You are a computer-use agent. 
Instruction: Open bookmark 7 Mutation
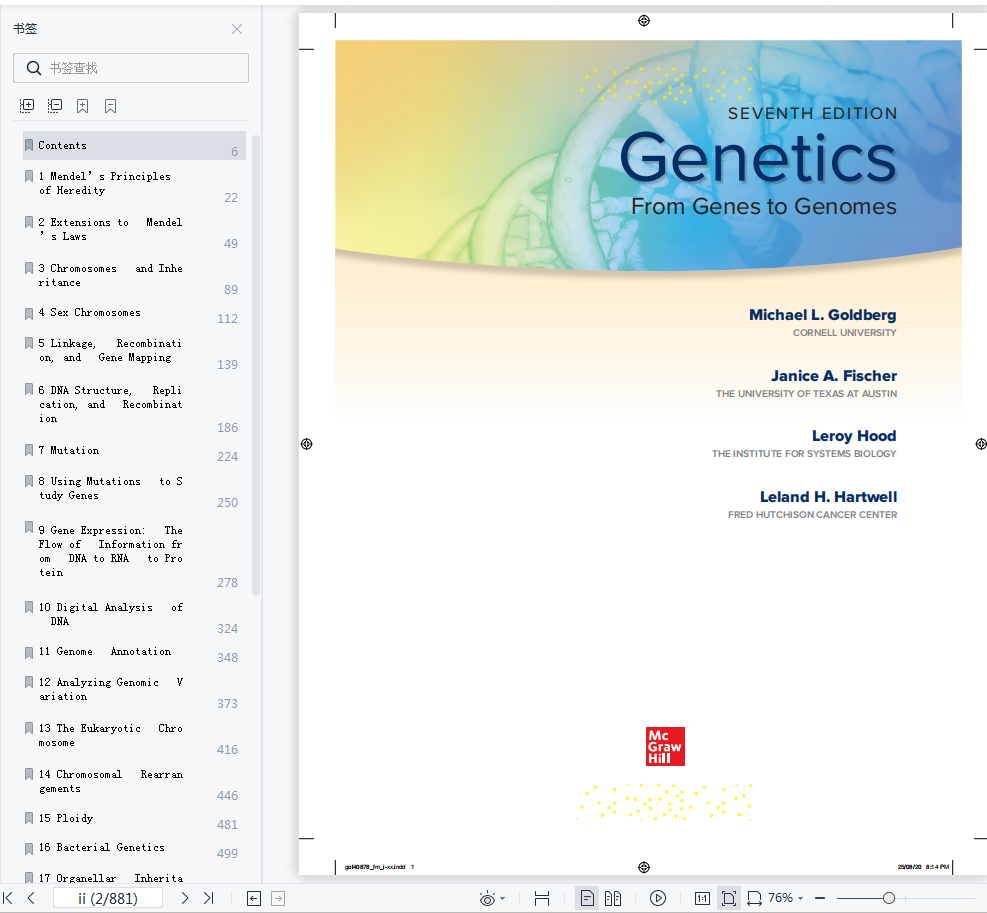[134, 450]
